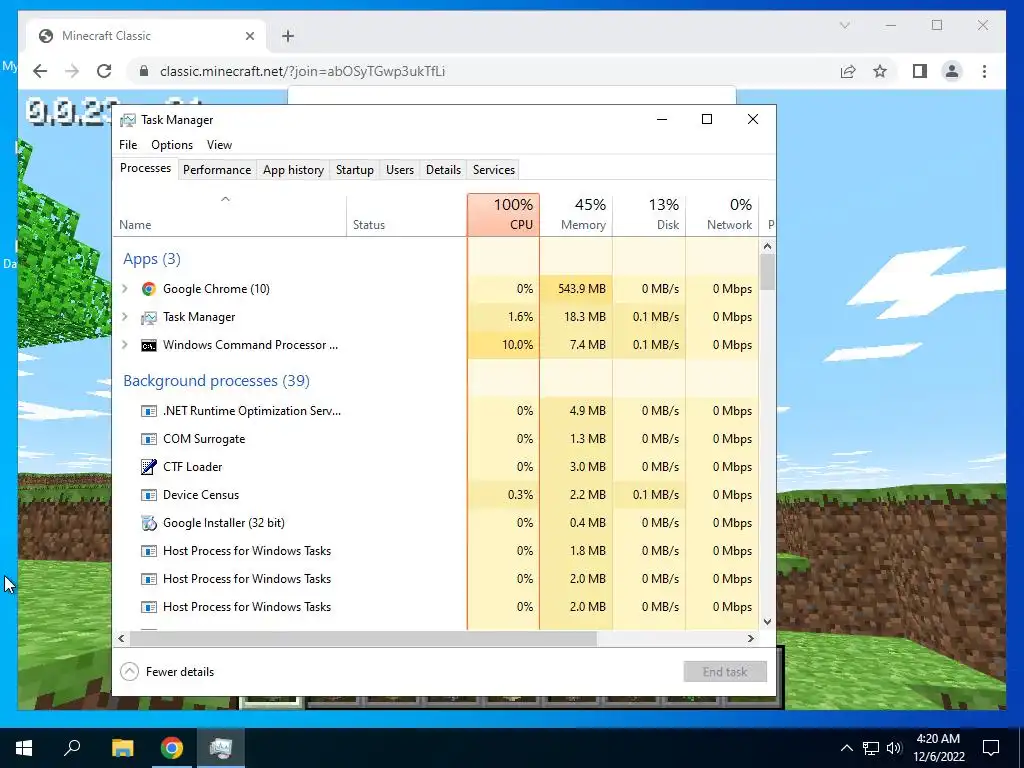View site information via the lock icon

pyautogui.click(x=144, y=71)
